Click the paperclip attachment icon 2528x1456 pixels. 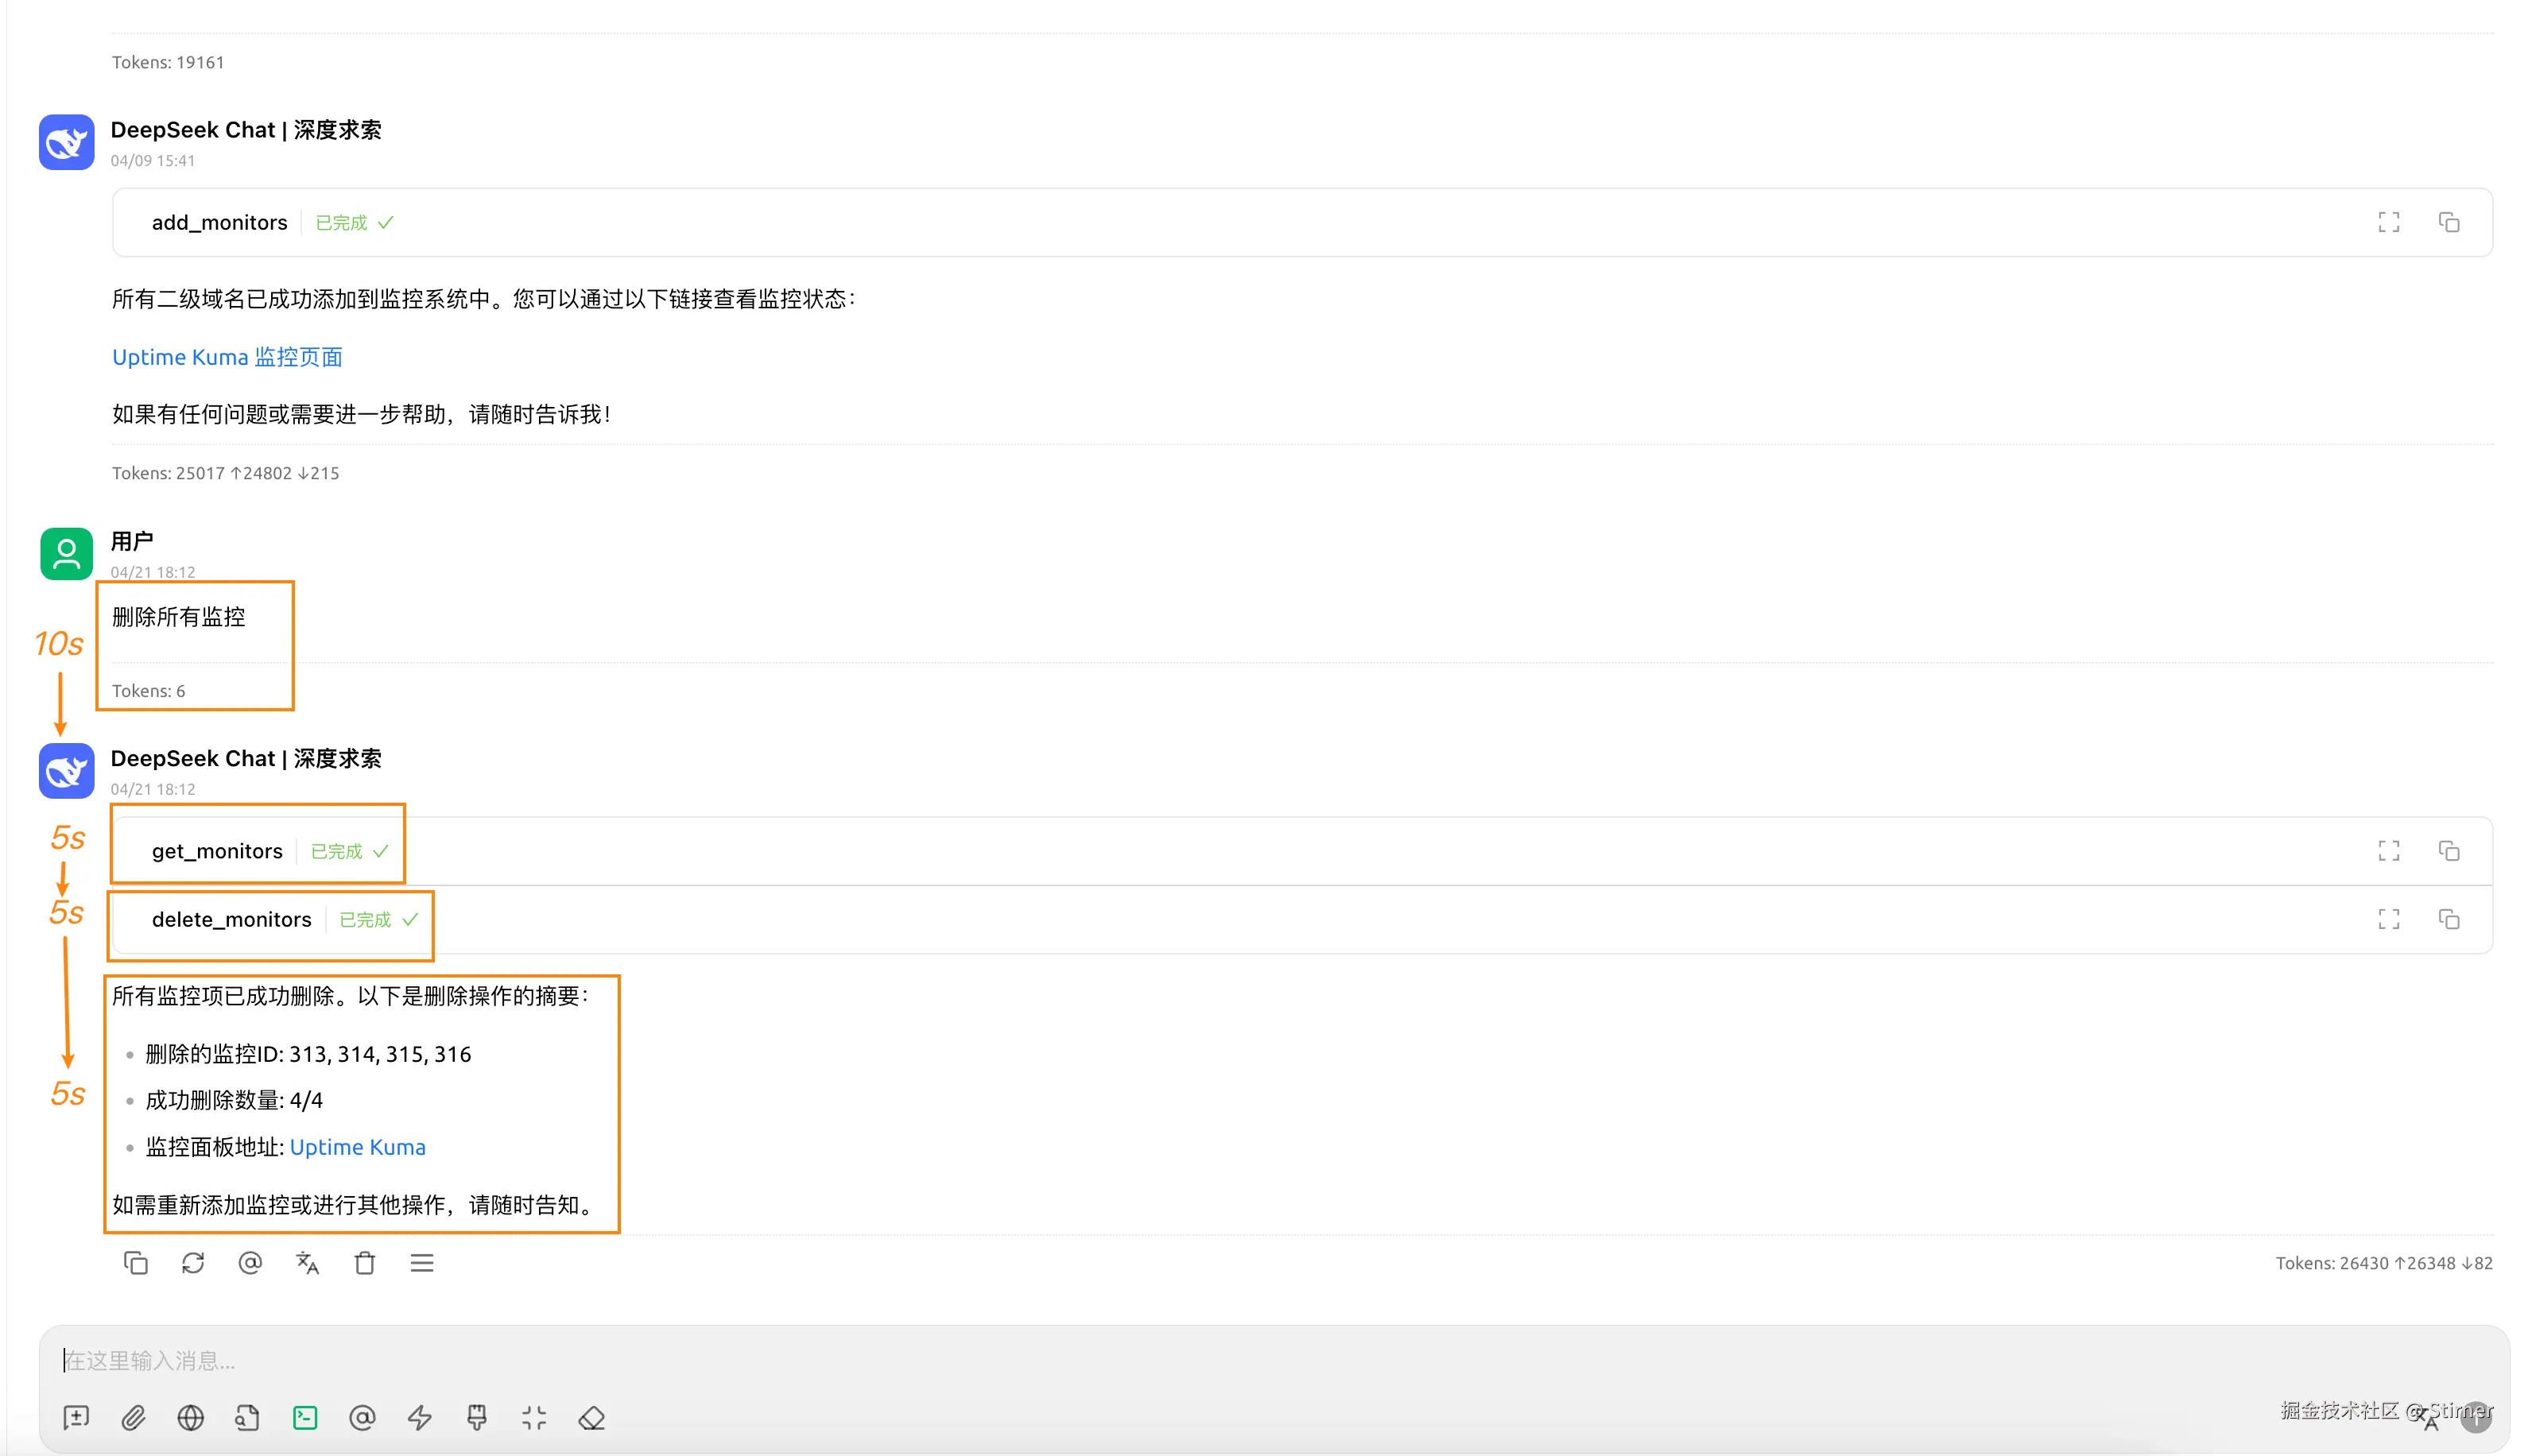point(133,1417)
